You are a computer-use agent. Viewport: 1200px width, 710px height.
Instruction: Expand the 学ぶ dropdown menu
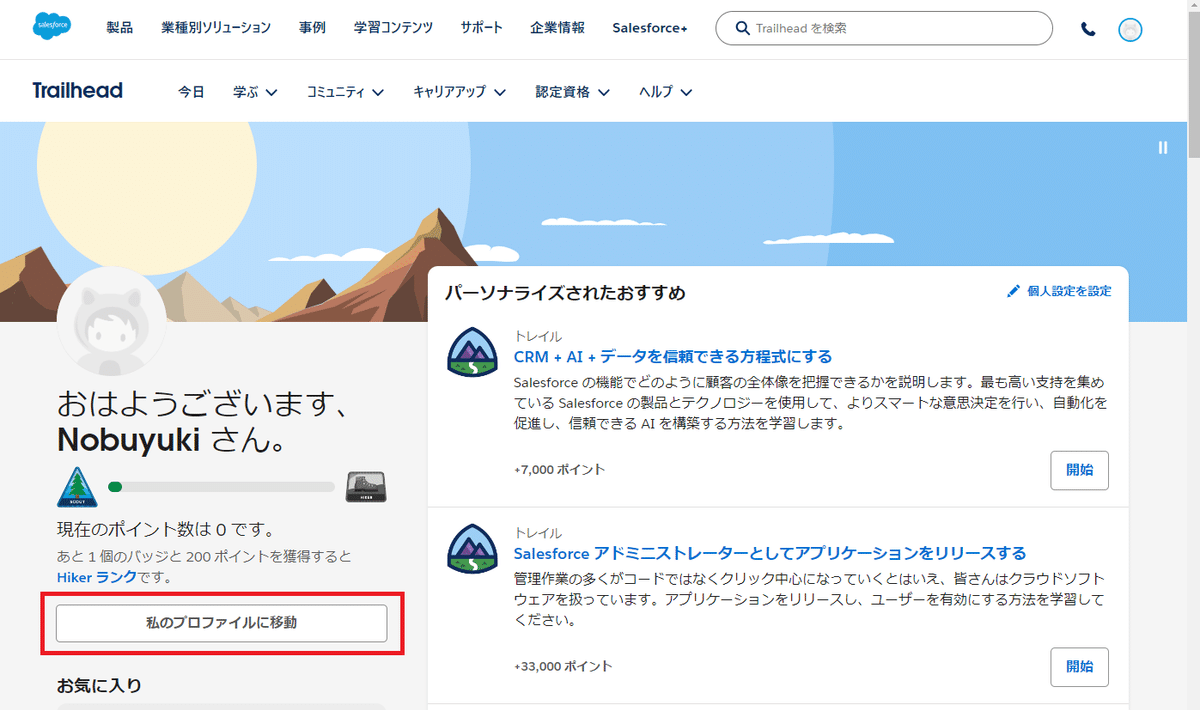point(255,92)
